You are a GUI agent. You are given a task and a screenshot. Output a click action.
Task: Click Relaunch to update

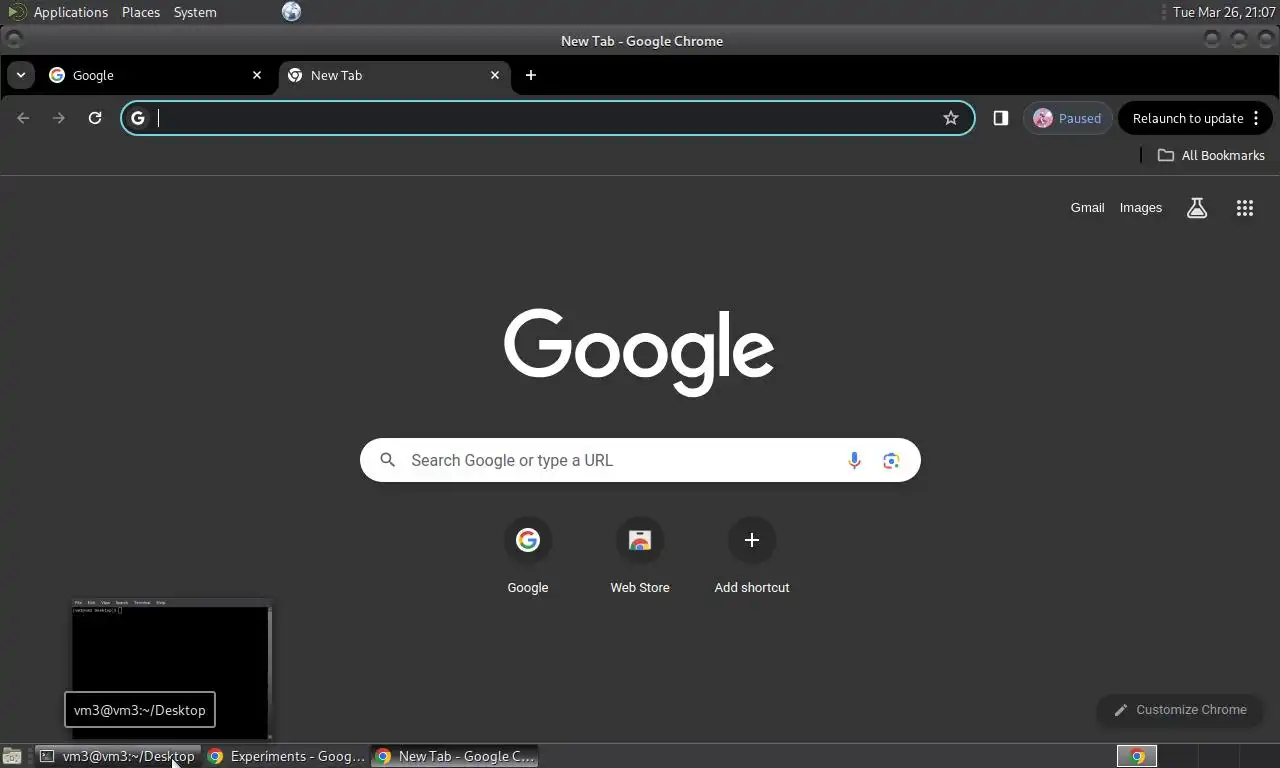coord(1188,118)
